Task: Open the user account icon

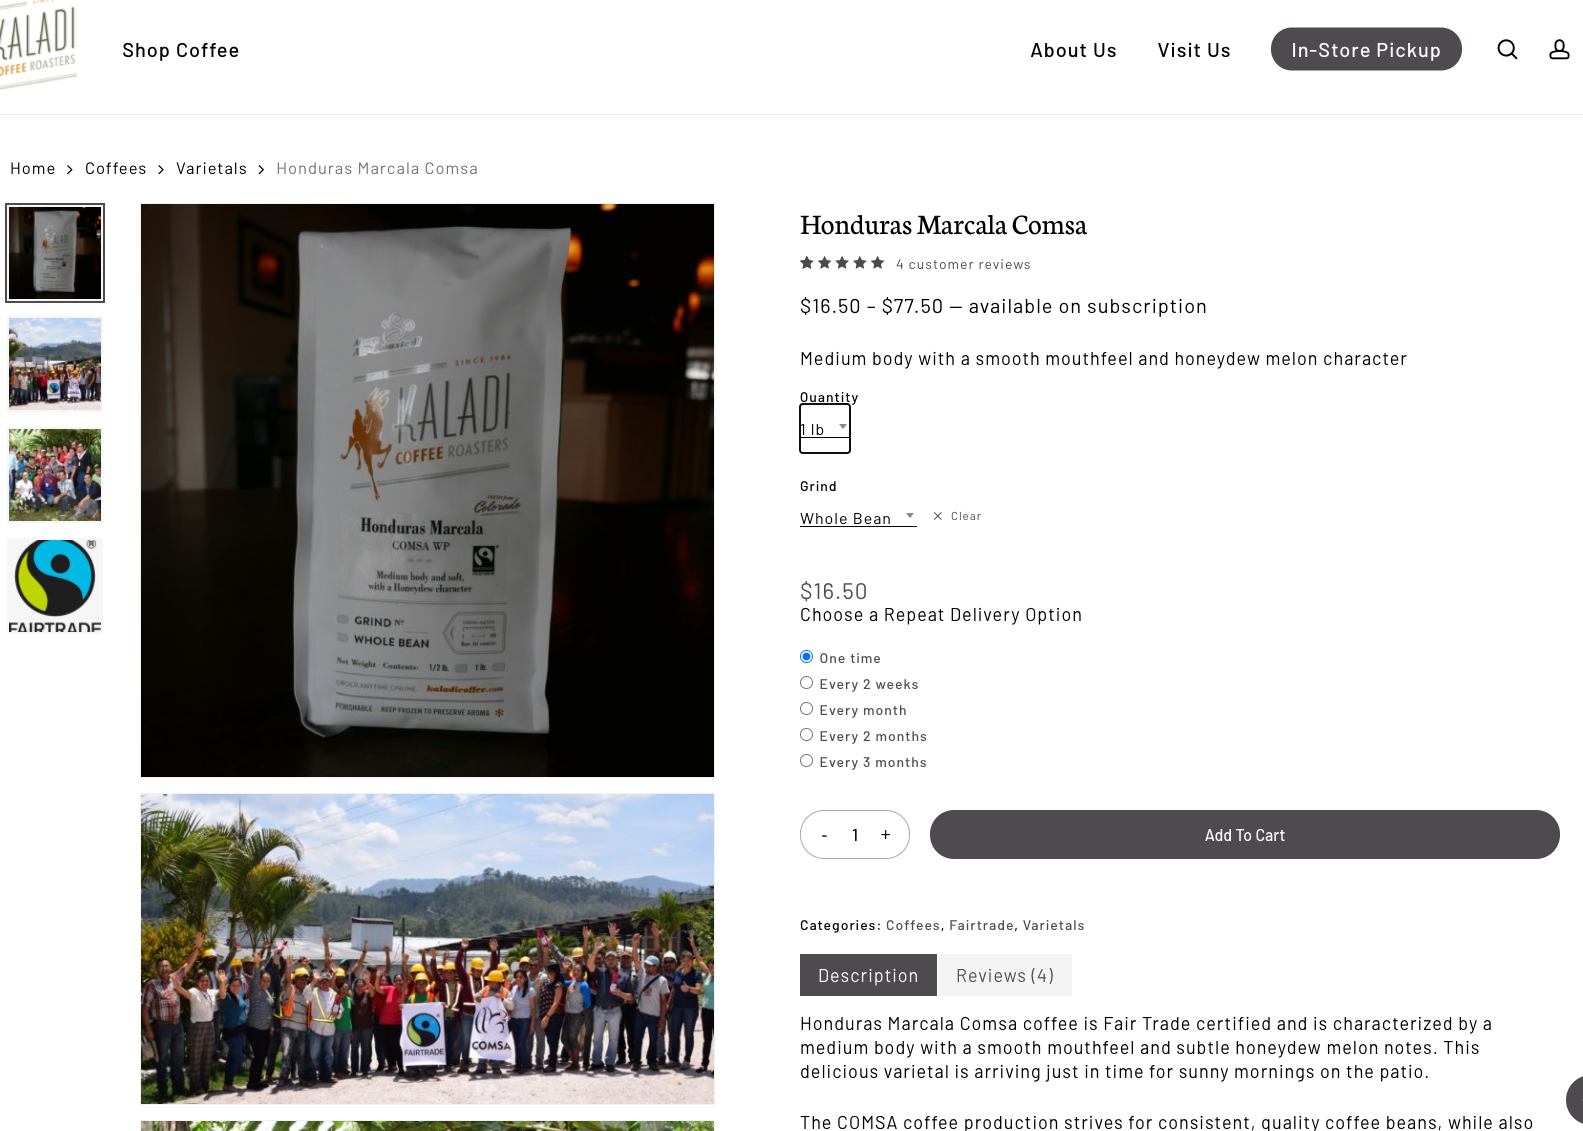Action: [1559, 49]
